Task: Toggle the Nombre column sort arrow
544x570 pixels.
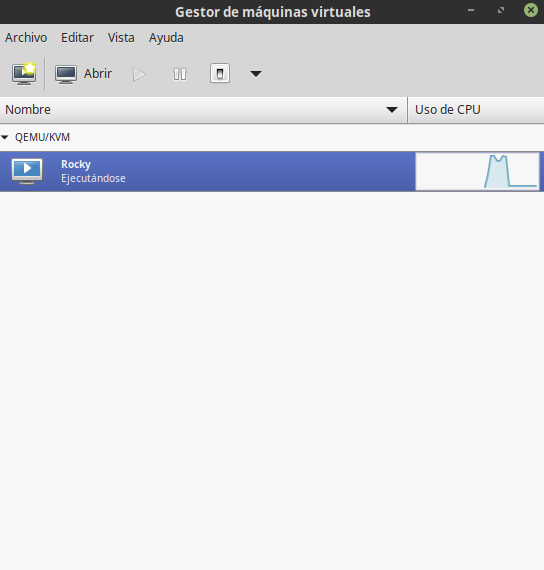Action: pos(392,110)
